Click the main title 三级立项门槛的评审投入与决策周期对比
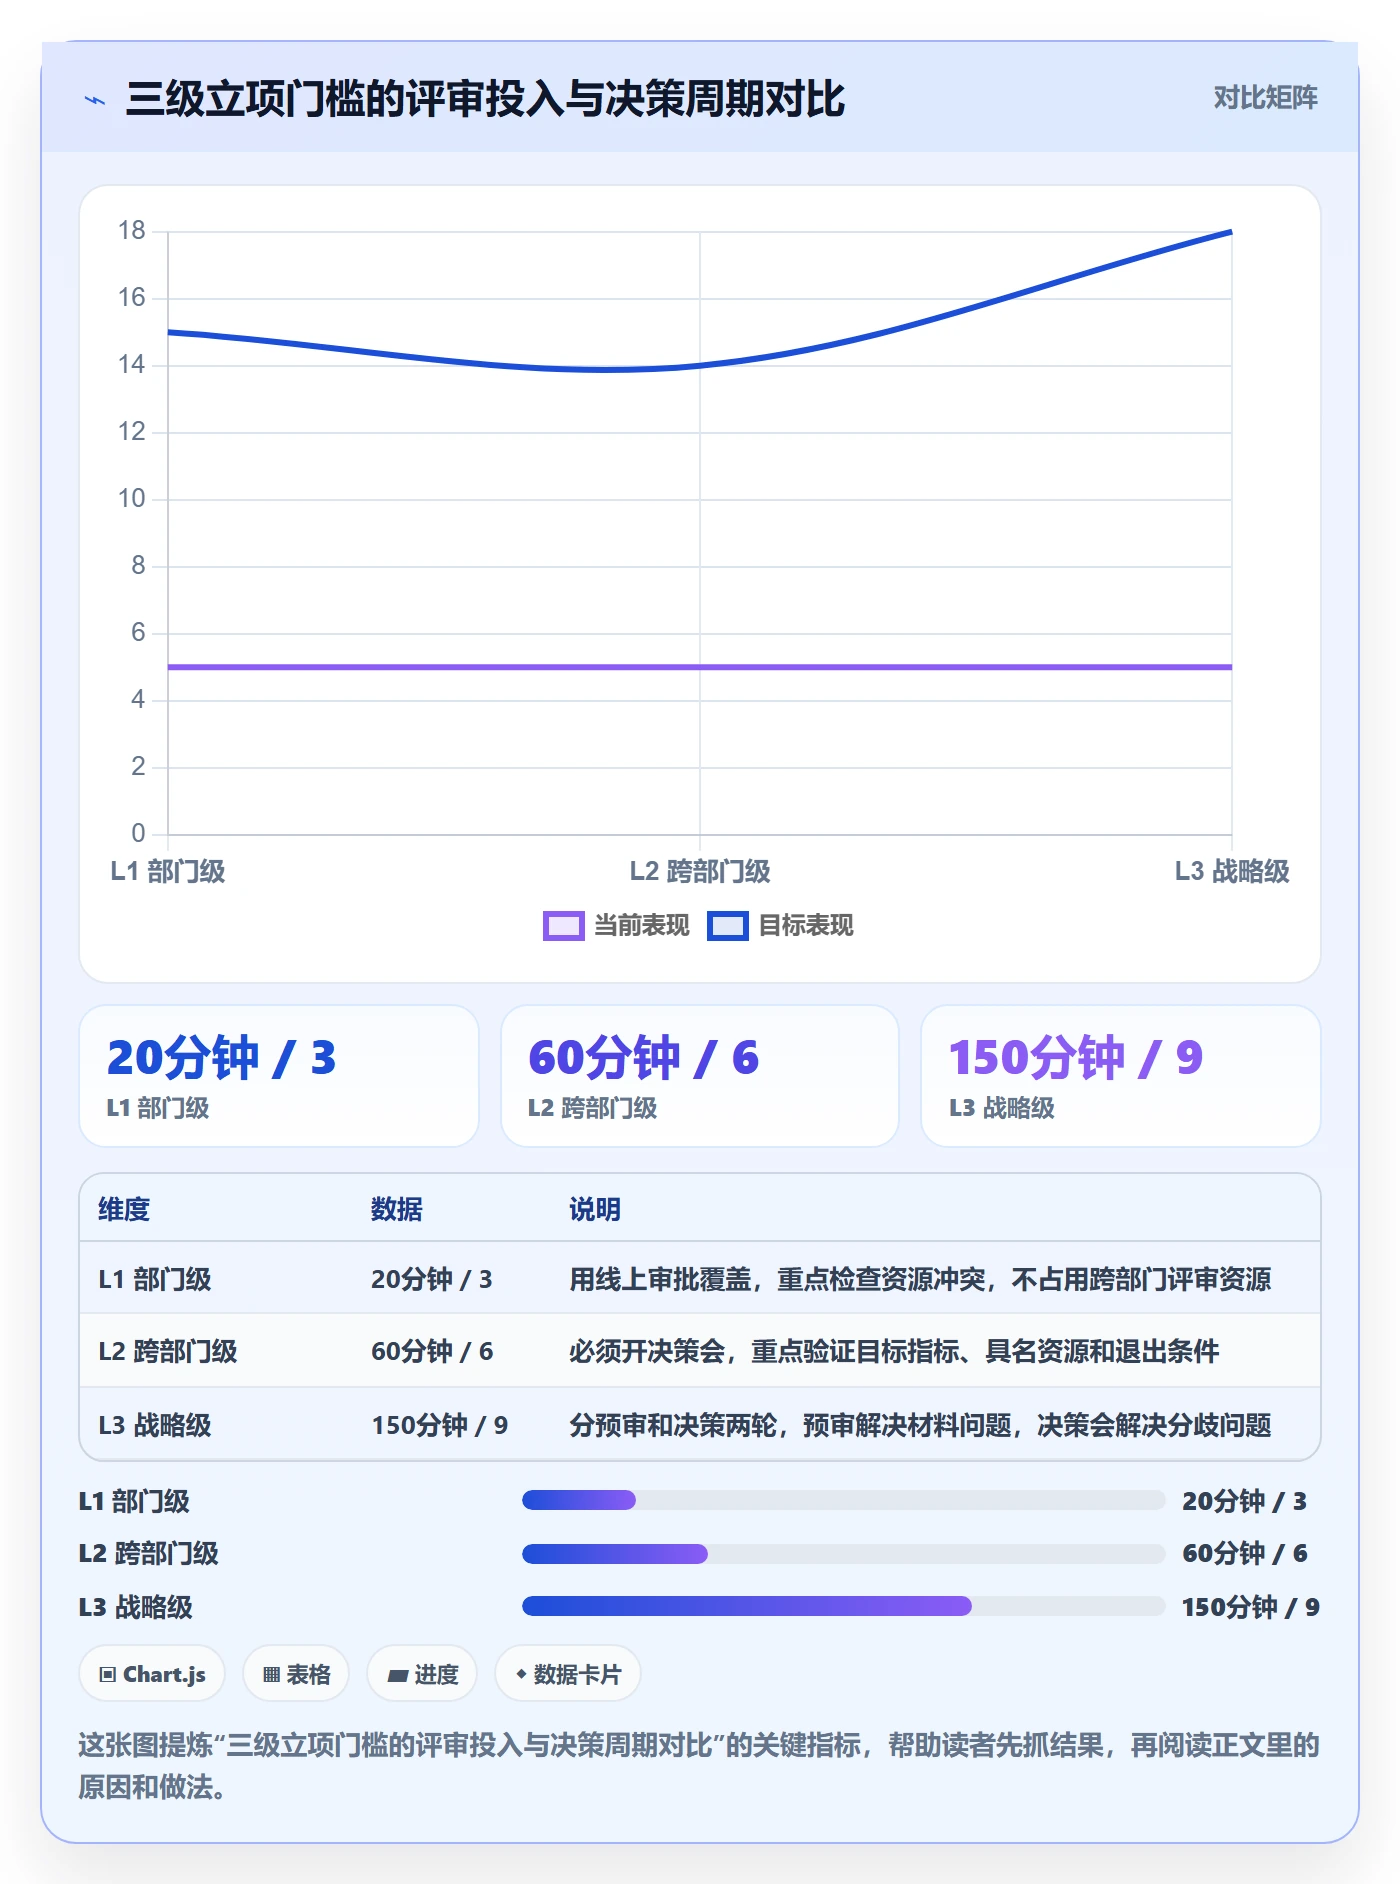1400x1884 pixels. pos(485,99)
